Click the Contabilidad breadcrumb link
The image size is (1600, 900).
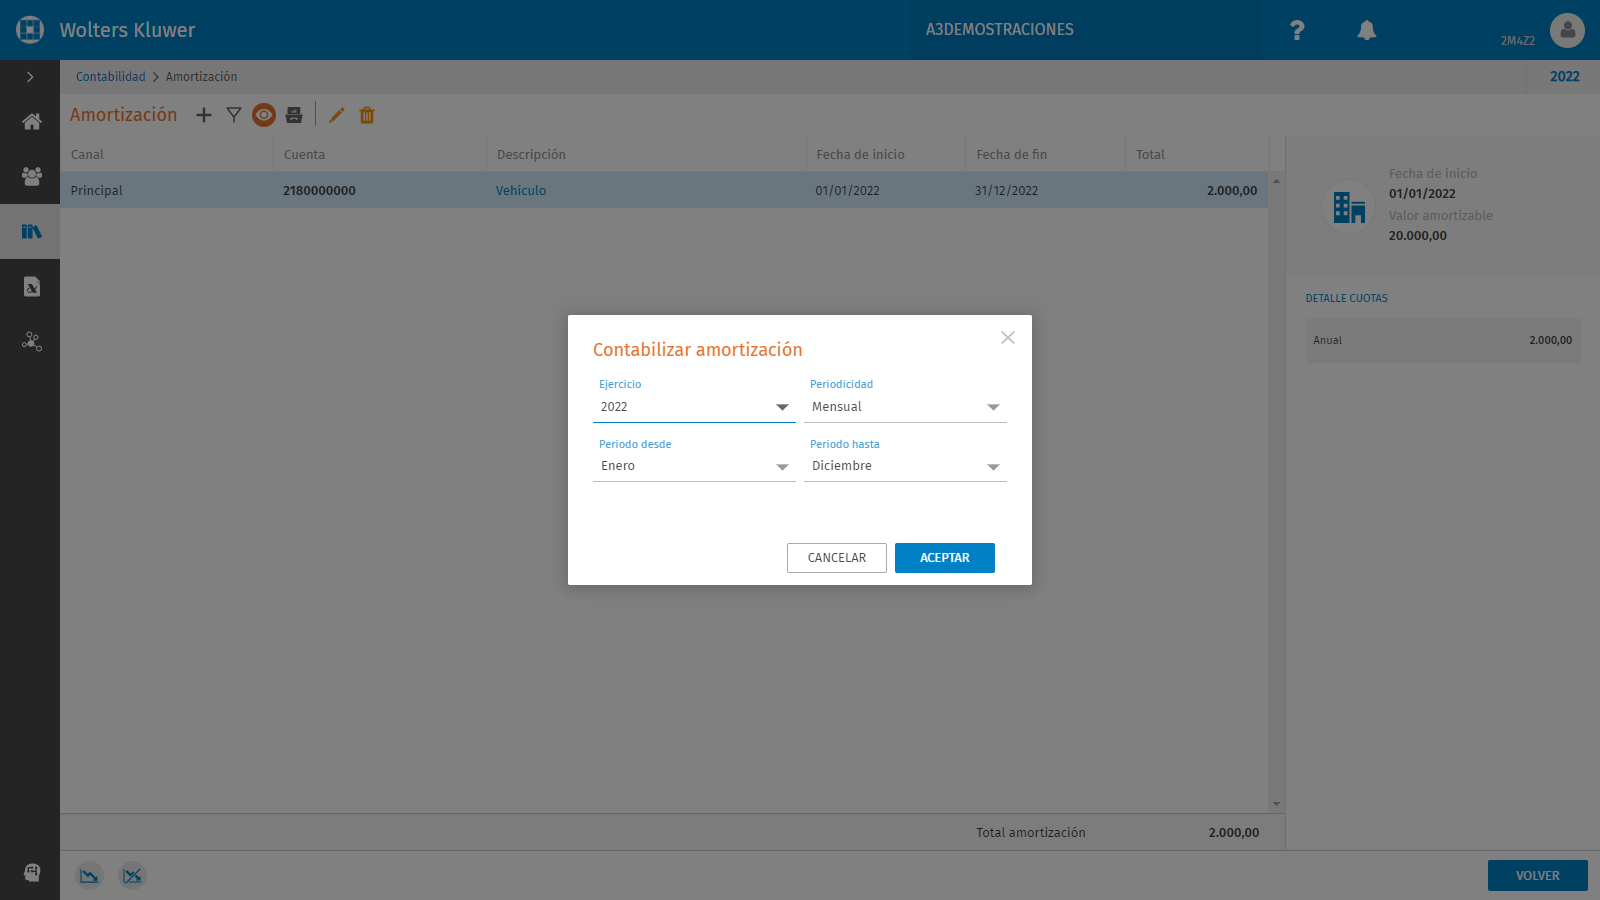[111, 77]
